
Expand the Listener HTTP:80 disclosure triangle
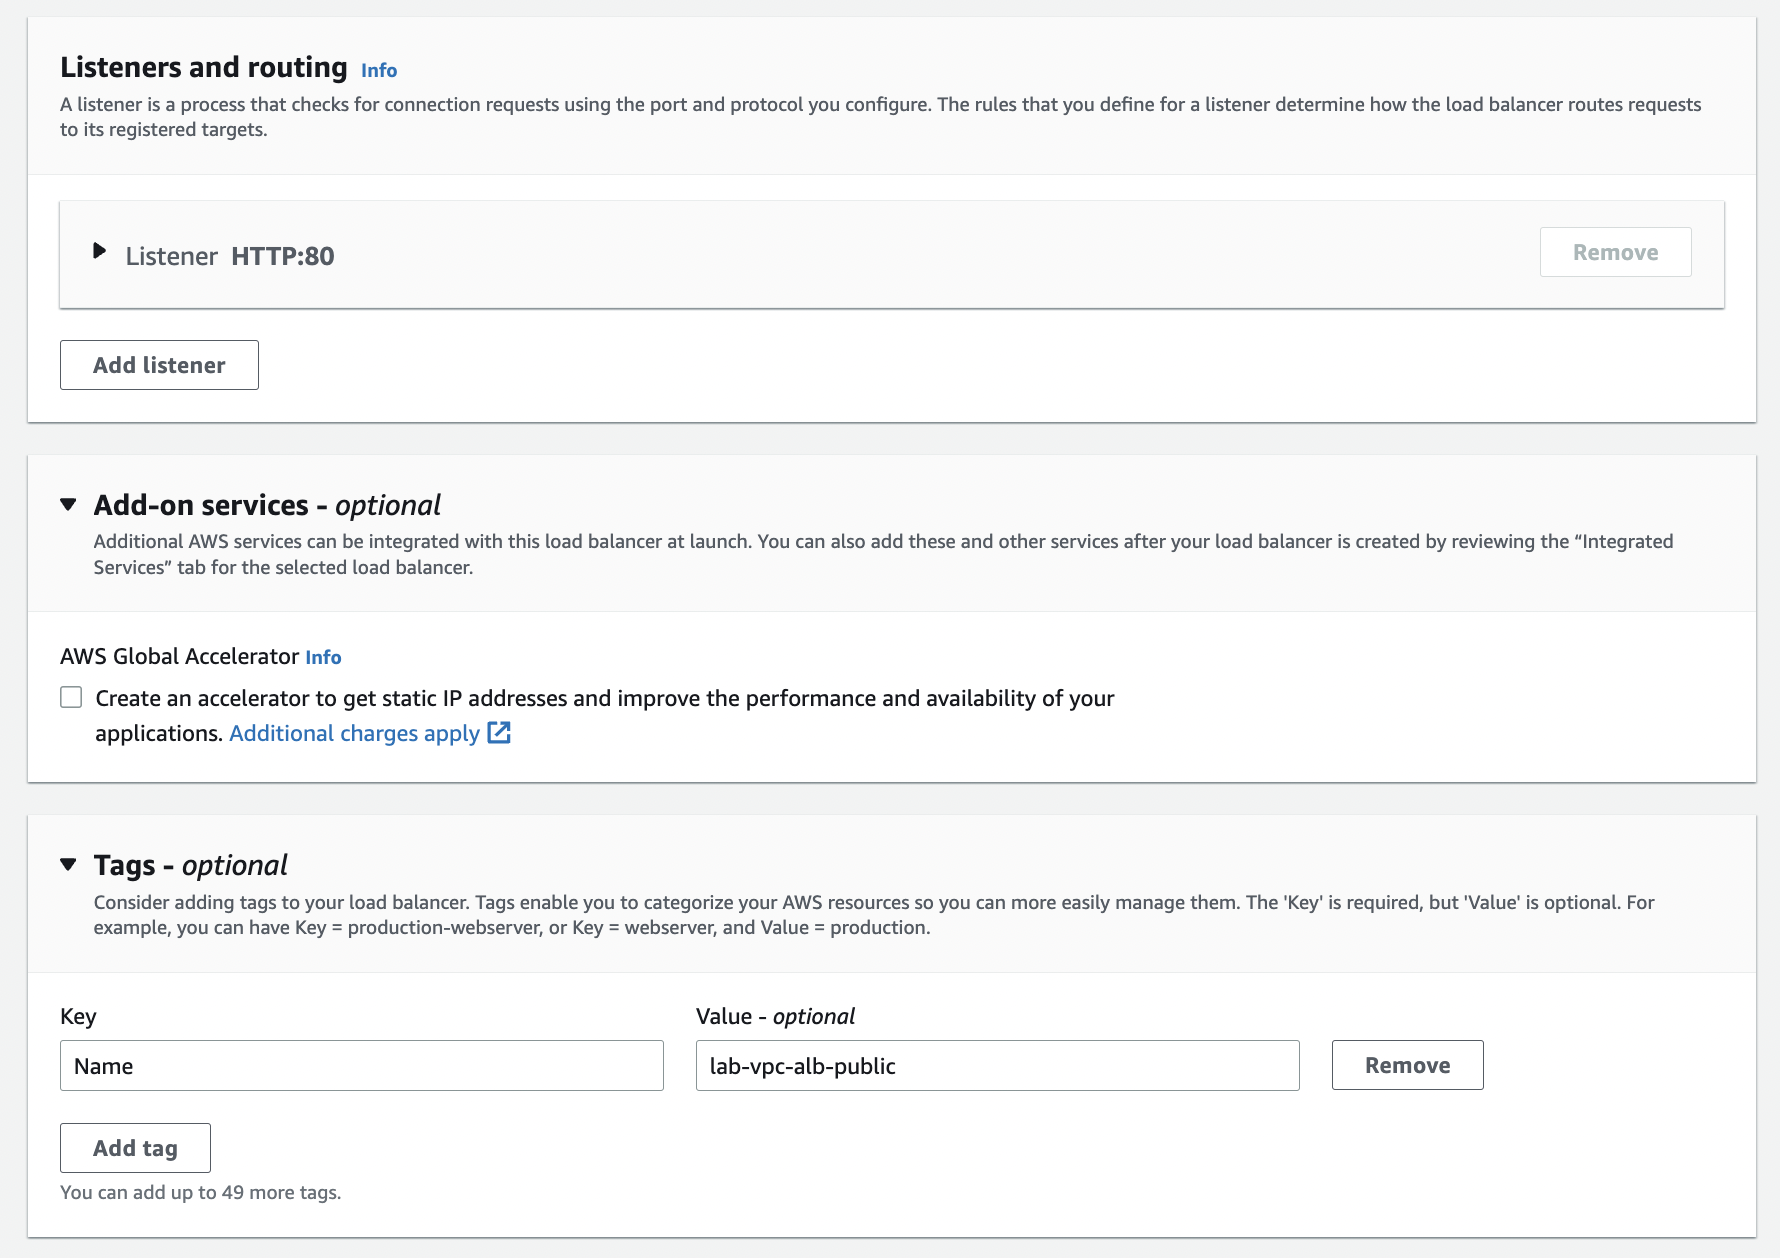click(x=99, y=251)
